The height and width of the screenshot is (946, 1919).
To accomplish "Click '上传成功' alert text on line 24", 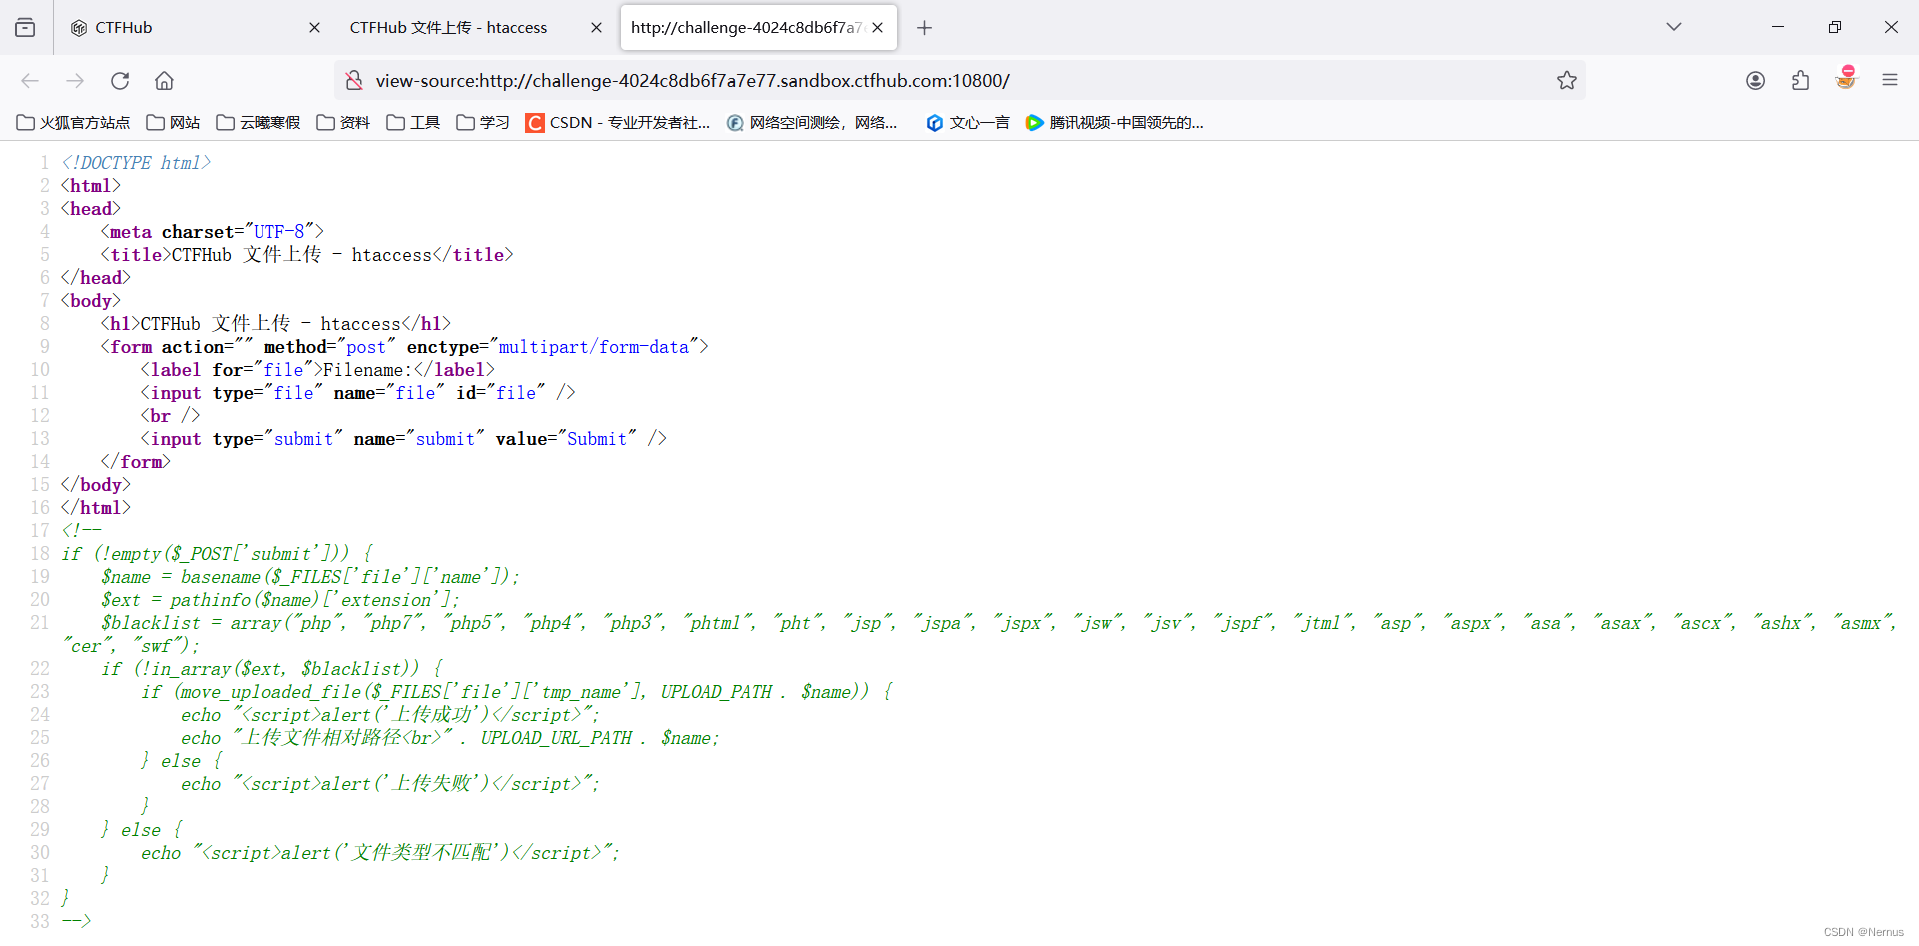I will click(431, 714).
